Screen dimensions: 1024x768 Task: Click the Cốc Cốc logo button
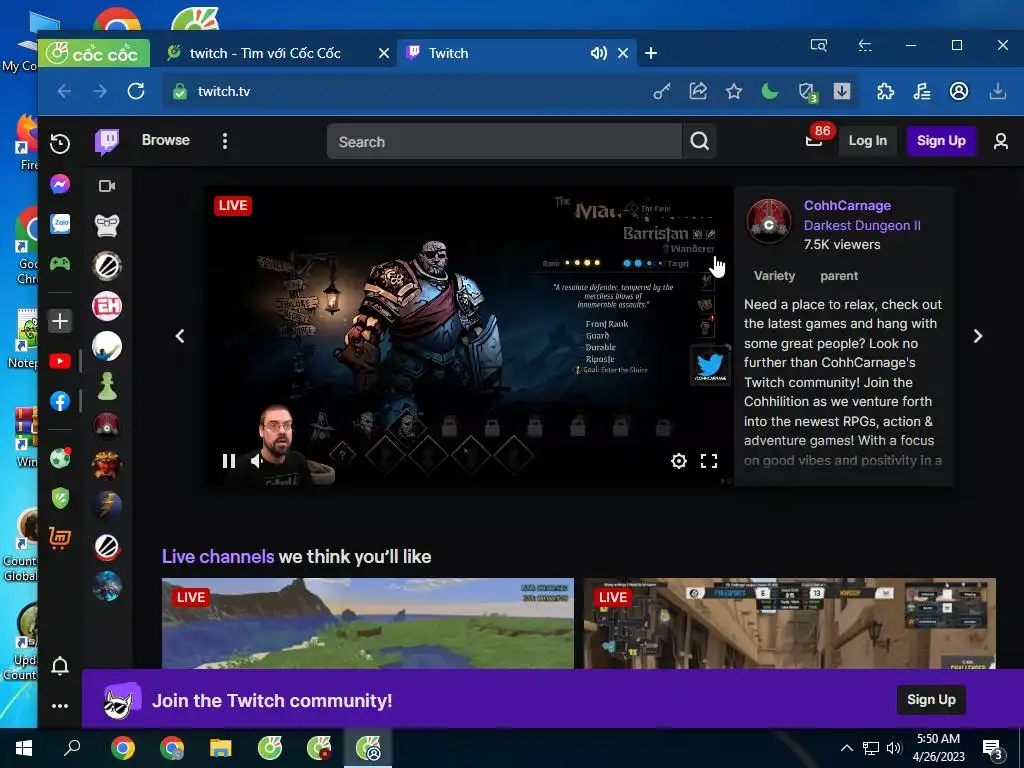click(94, 53)
